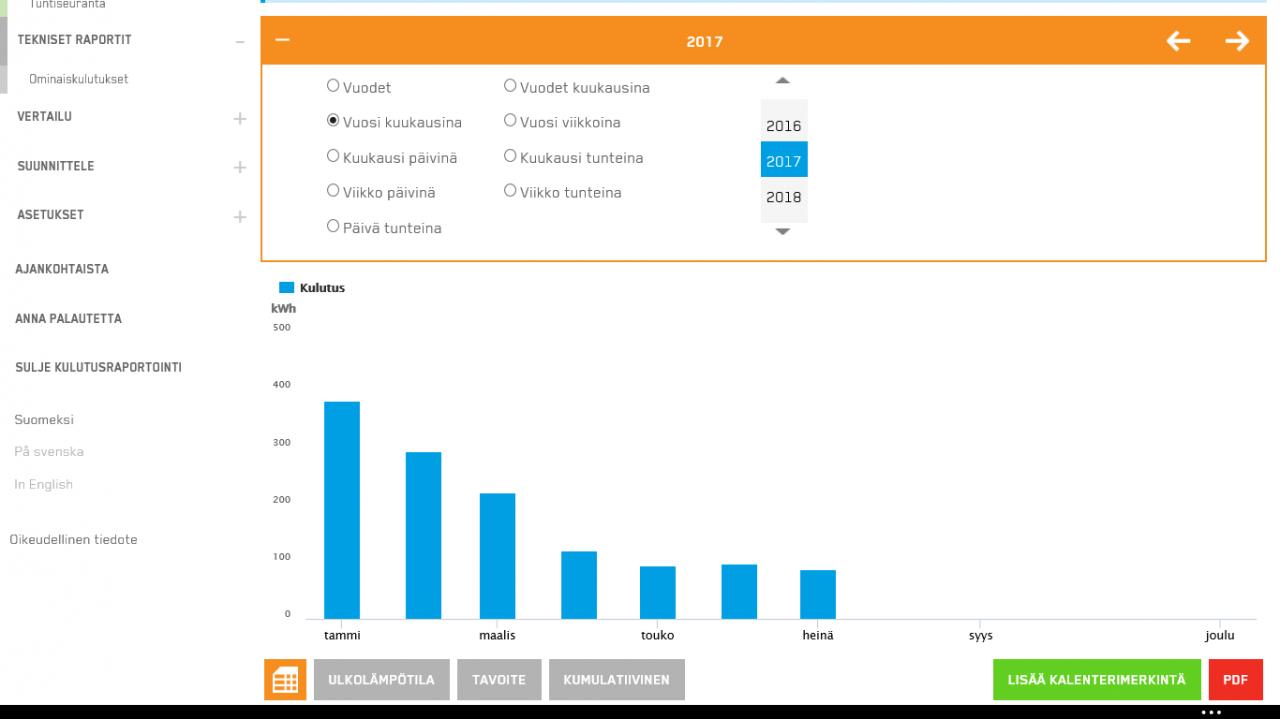1280x719 pixels.
Task: Select Kuukausi tunteina radio option
Action: pyautogui.click(x=510, y=156)
